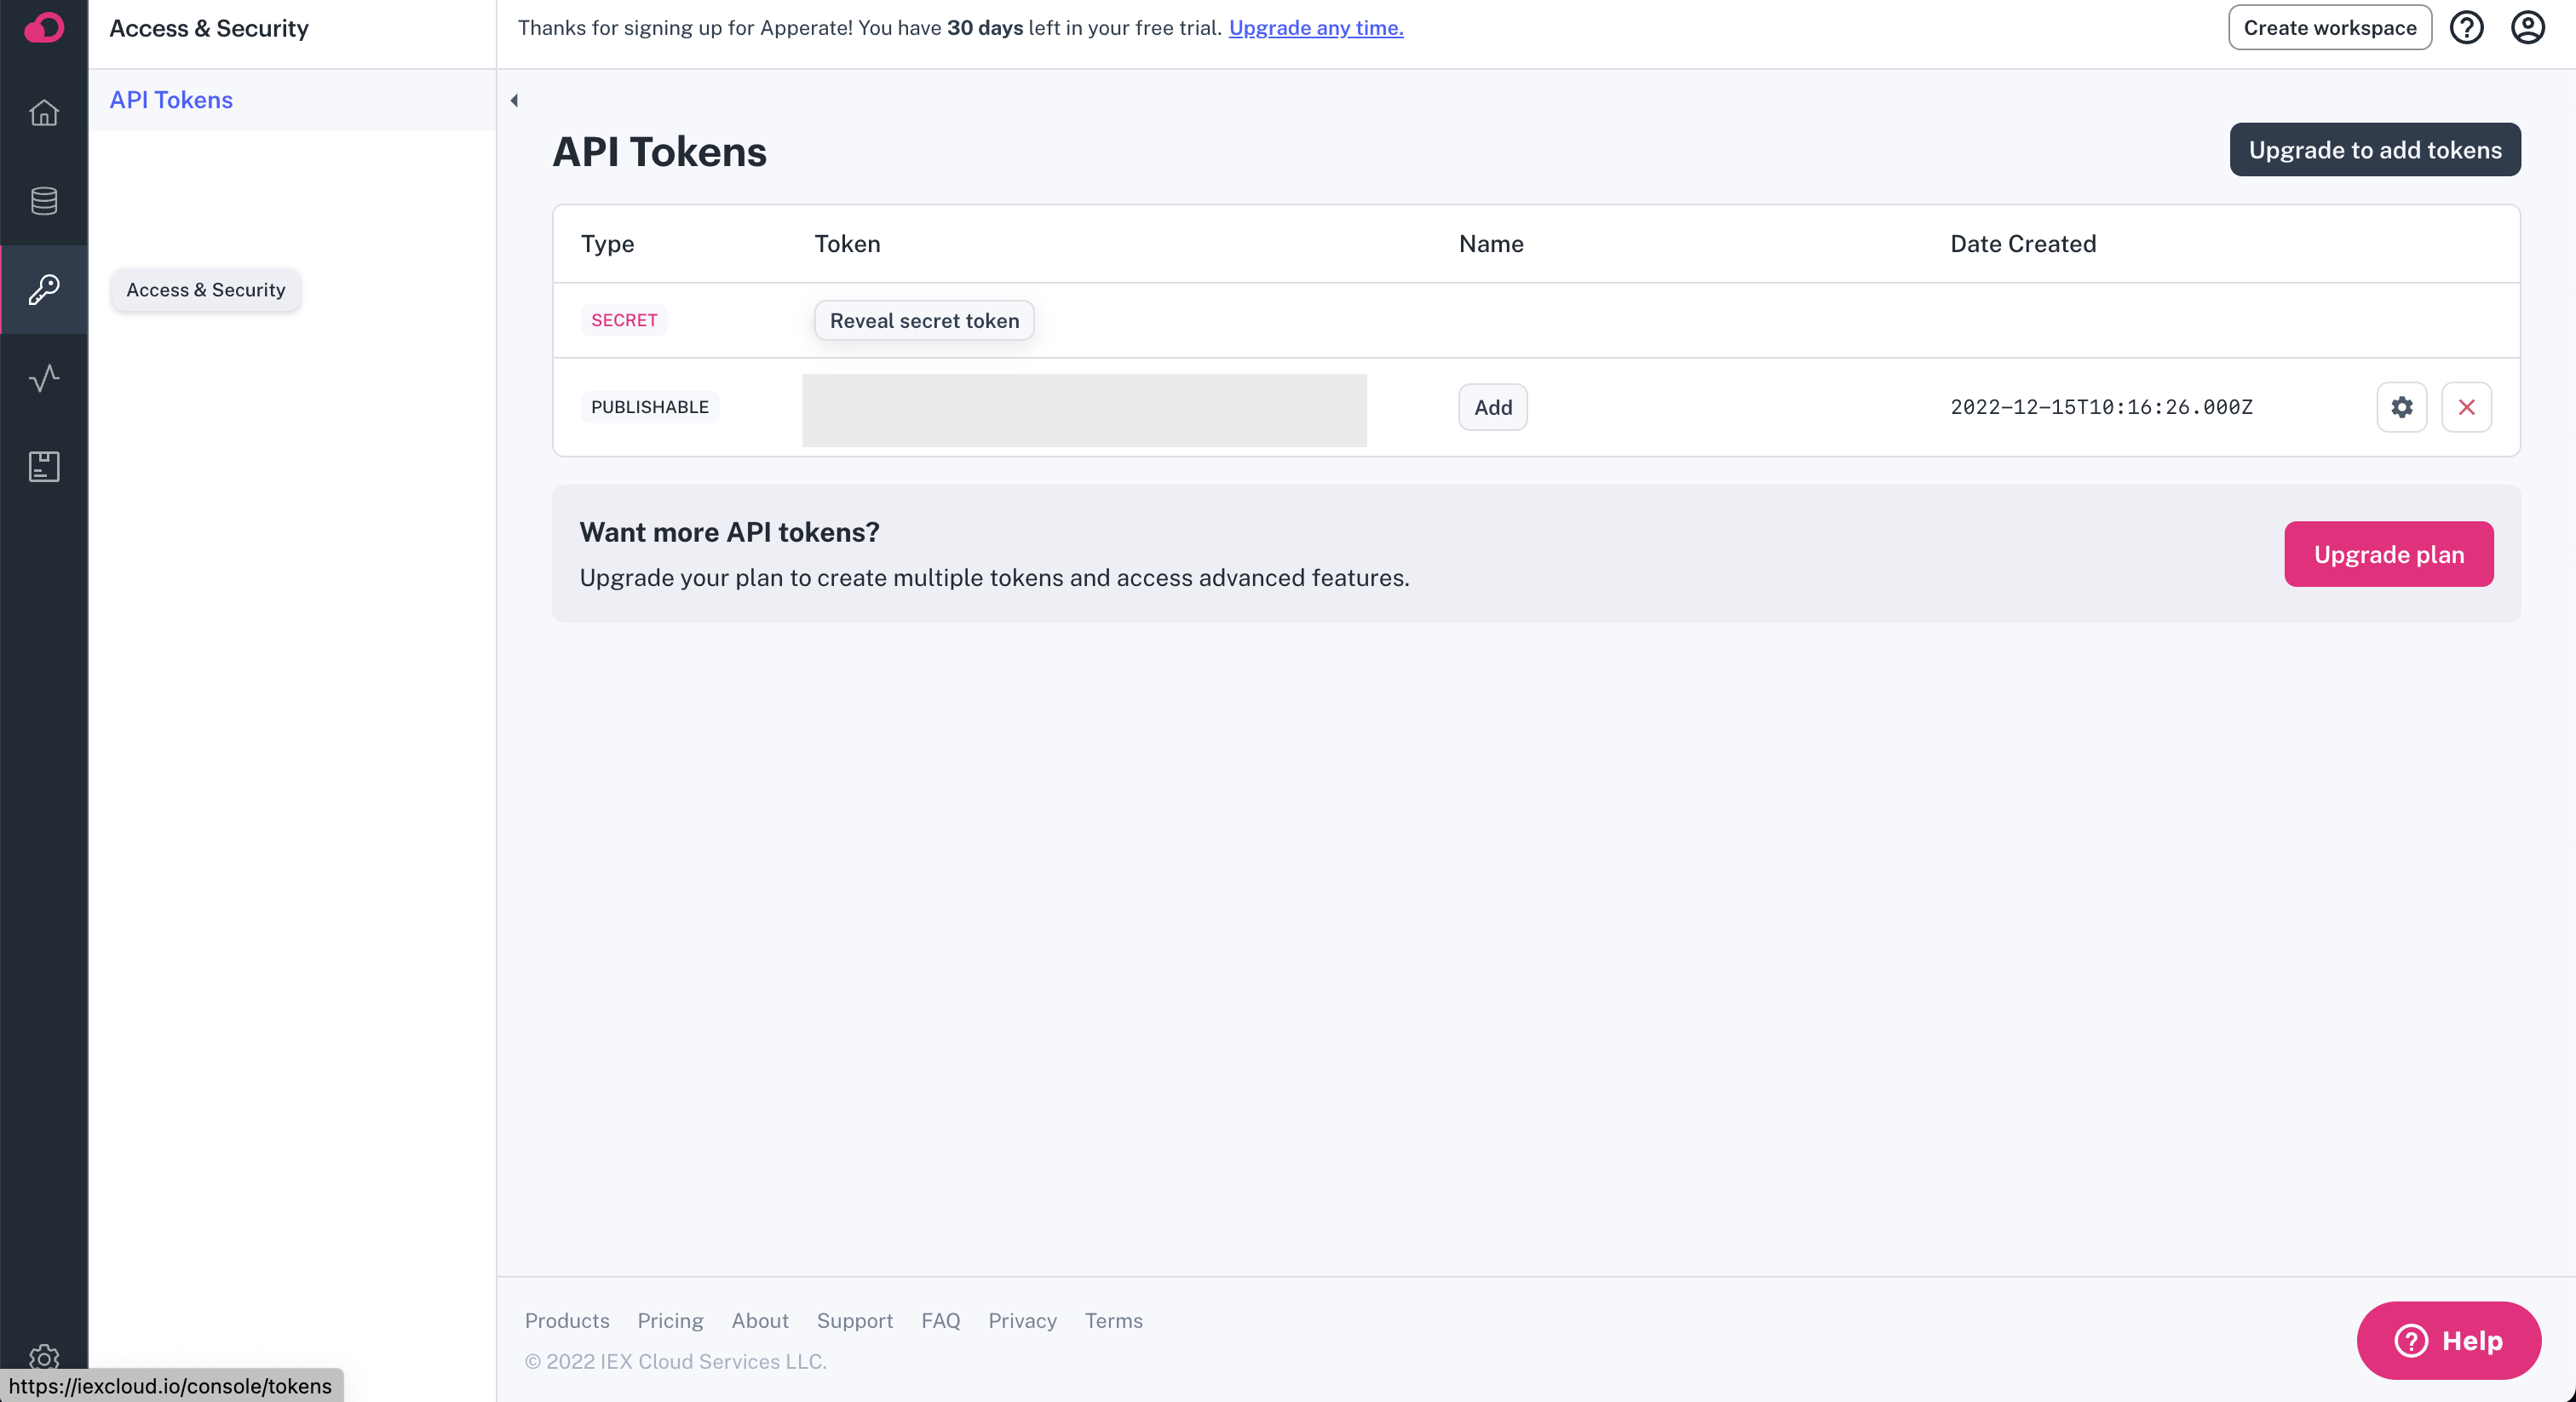Click the gear icon for publishable token
The image size is (2576, 1402).
point(2401,407)
